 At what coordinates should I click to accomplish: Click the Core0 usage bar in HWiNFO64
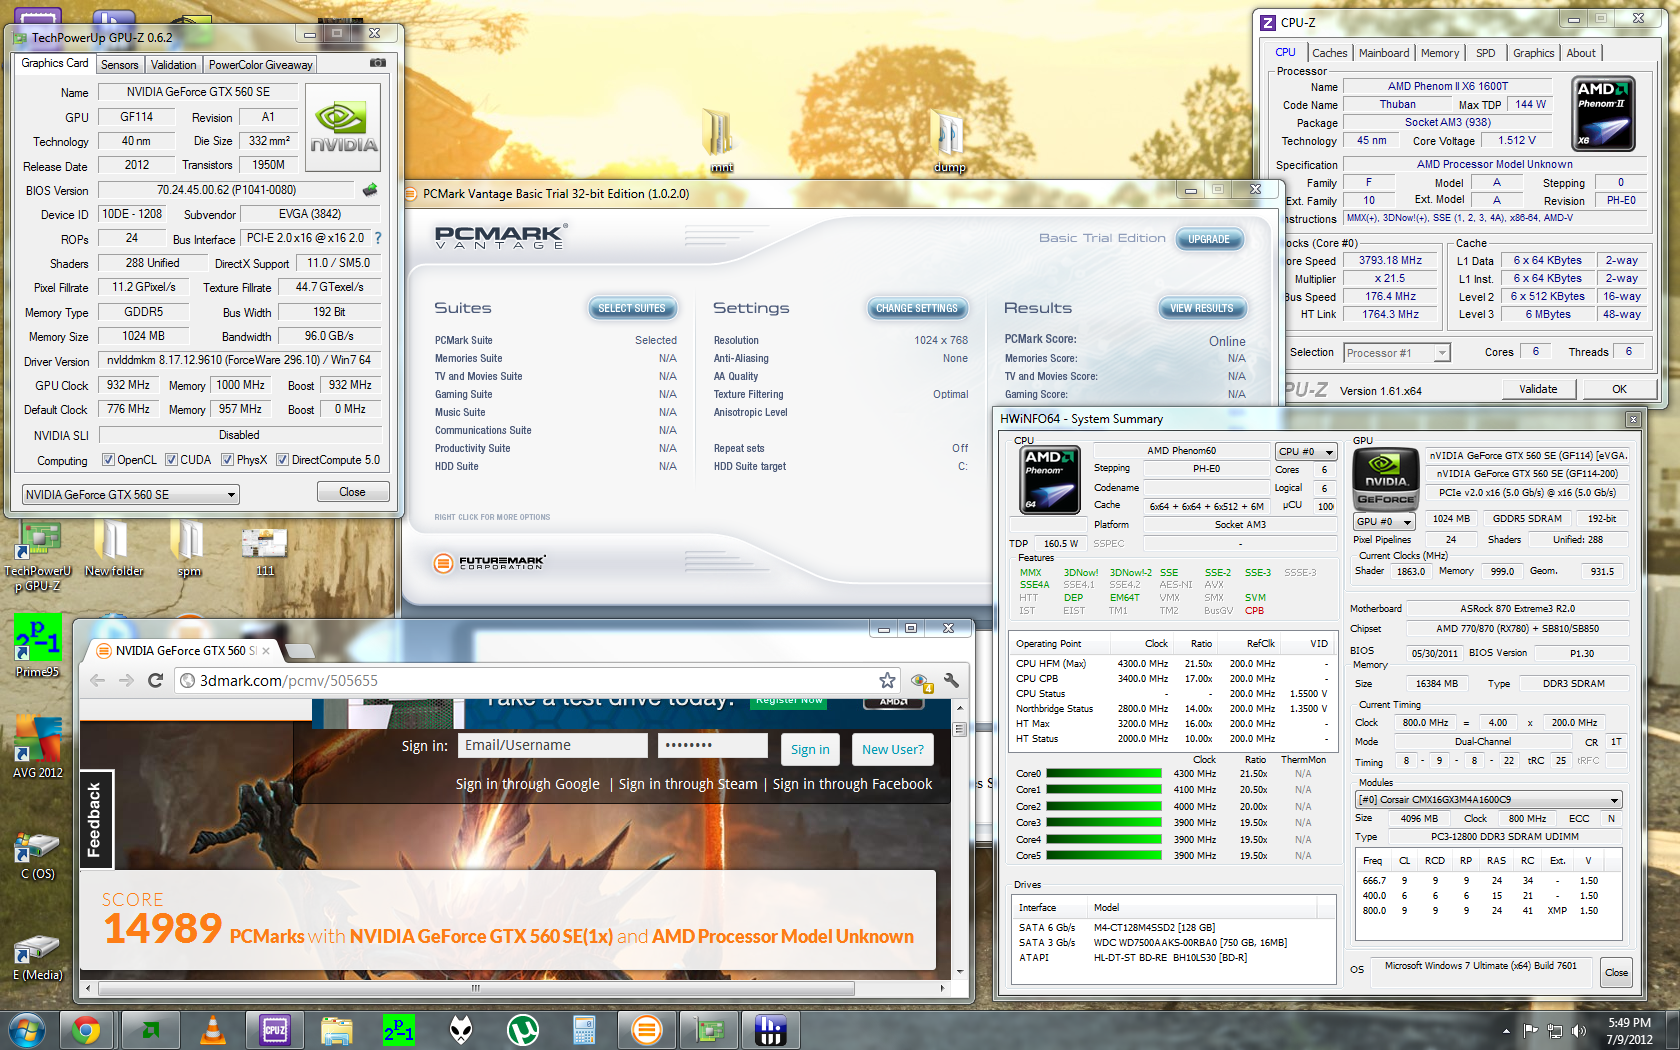coord(1104,773)
